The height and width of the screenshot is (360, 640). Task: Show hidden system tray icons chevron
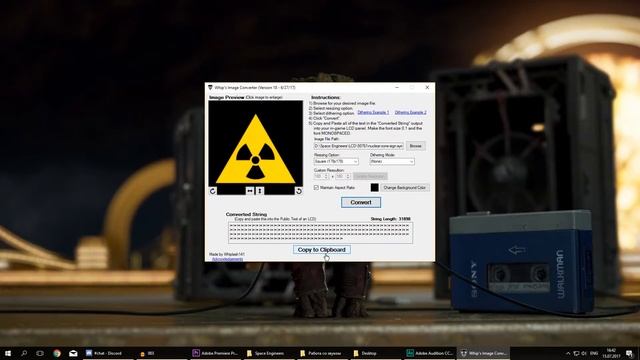(568, 353)
